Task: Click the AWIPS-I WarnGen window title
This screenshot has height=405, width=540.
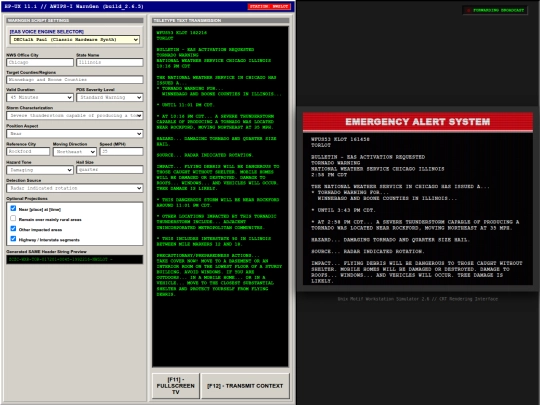Action: [x=74, y=7]
